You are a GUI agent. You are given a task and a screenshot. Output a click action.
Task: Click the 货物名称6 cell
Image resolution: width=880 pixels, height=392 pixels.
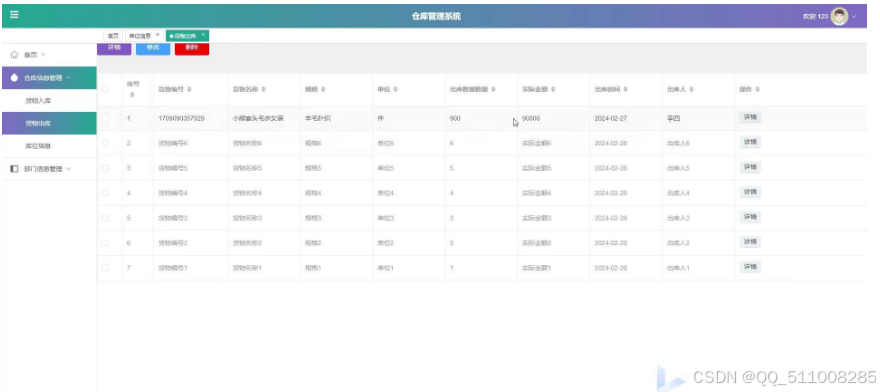click(x=248, y=143)
